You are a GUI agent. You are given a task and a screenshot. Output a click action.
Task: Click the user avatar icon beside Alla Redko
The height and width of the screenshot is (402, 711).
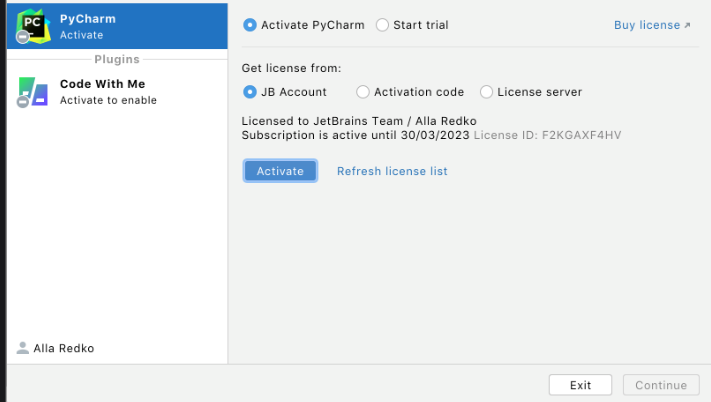22,348
